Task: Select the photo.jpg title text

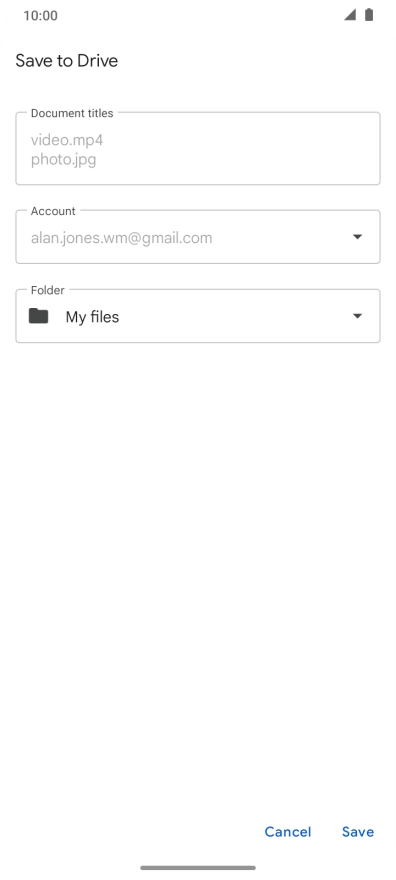Action: click(63, 159)
